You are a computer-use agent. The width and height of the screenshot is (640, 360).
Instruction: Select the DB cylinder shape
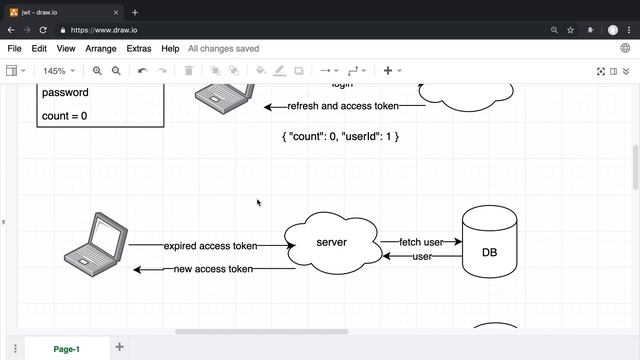[489, 242]
